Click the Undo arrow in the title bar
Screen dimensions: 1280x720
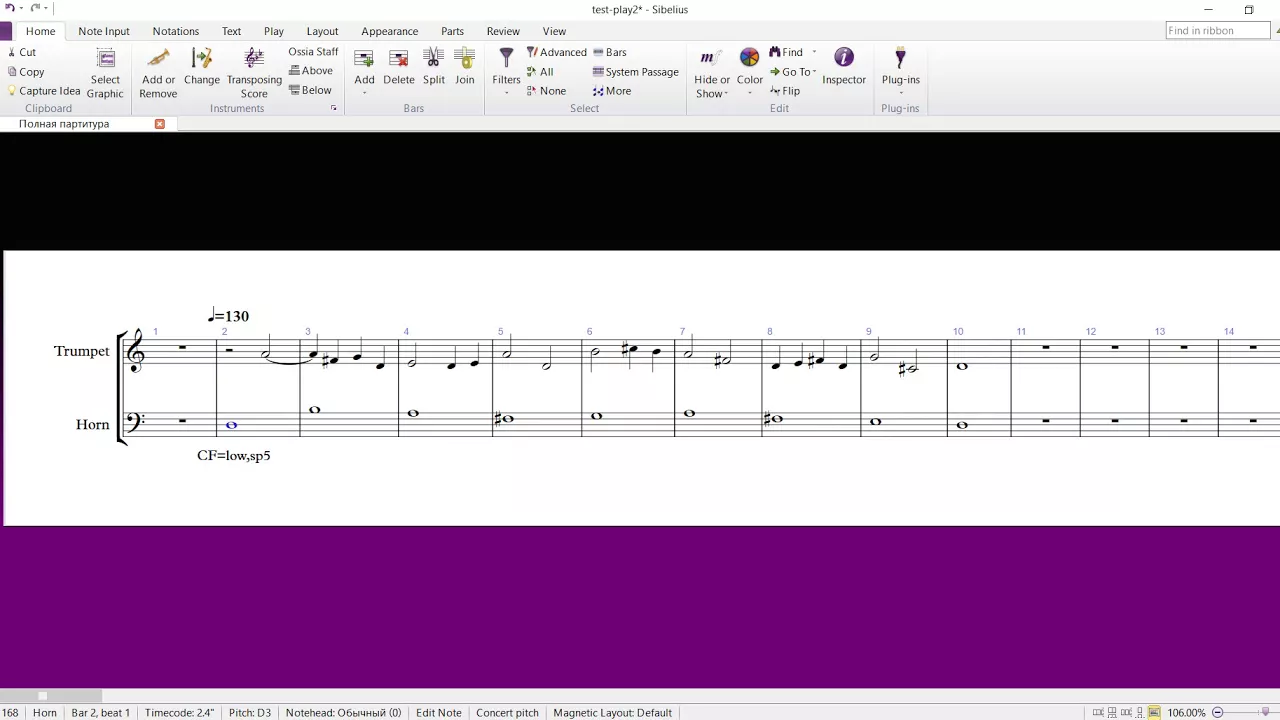[x=9, y=8]
